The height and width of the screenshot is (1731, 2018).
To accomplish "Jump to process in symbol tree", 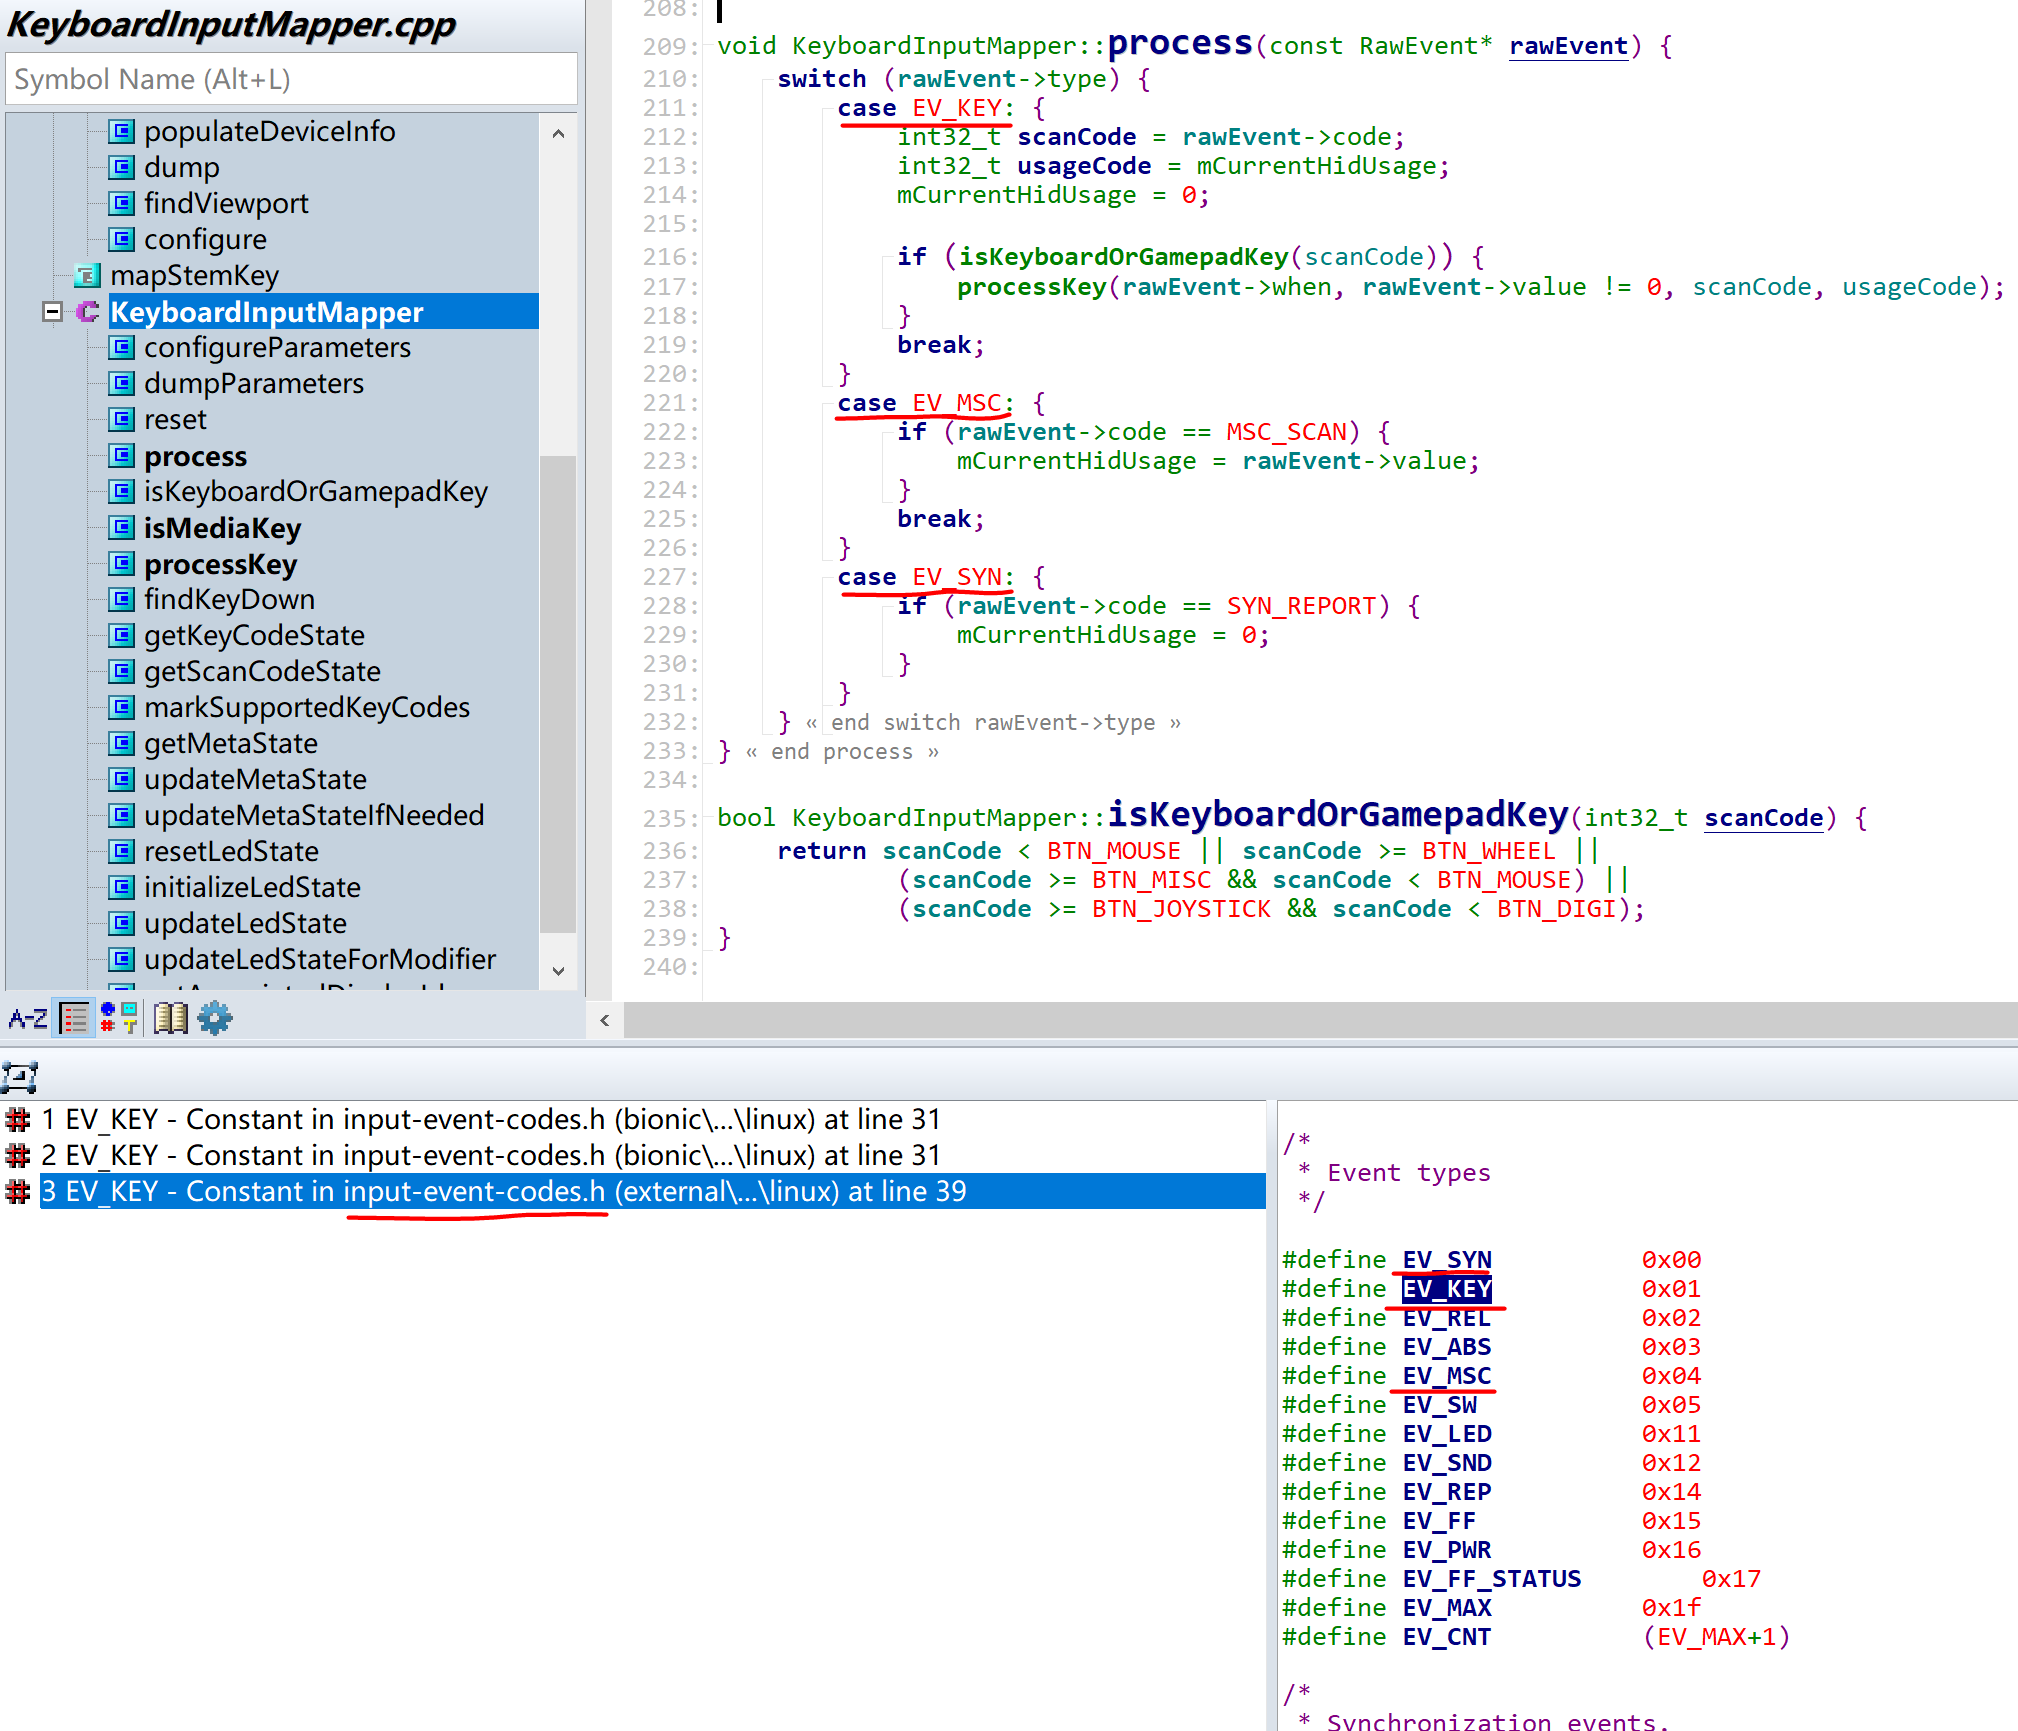I will [195, 456].
